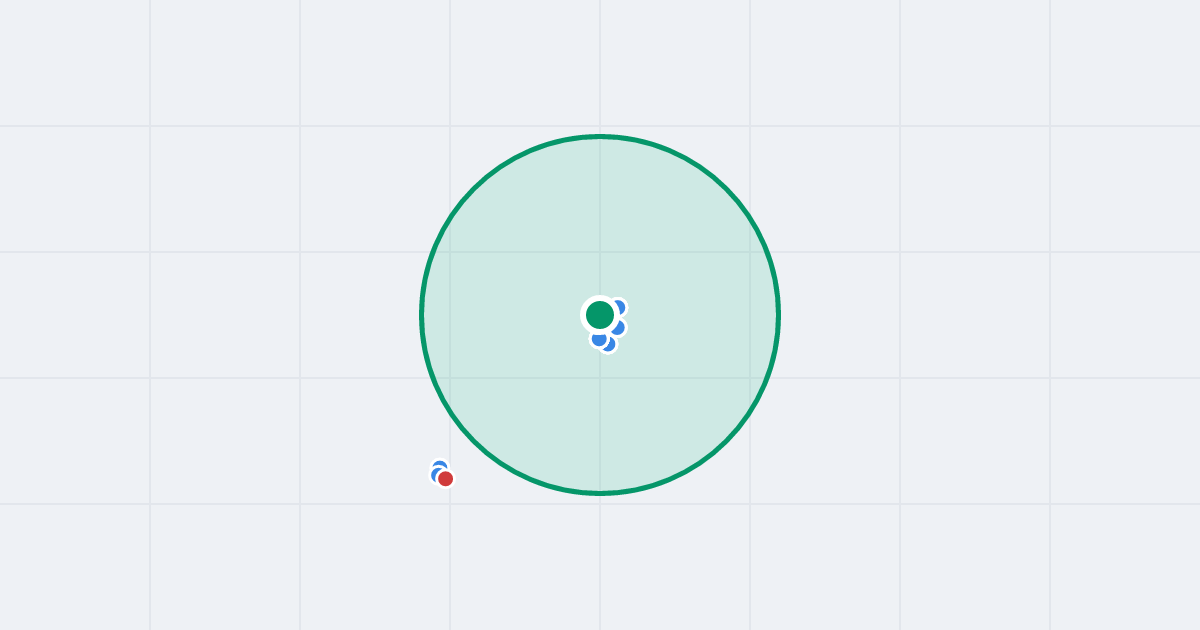
Task: Click the uppermost blue dot above red marker
Action: pyautogui.click(x=439, y=465)
